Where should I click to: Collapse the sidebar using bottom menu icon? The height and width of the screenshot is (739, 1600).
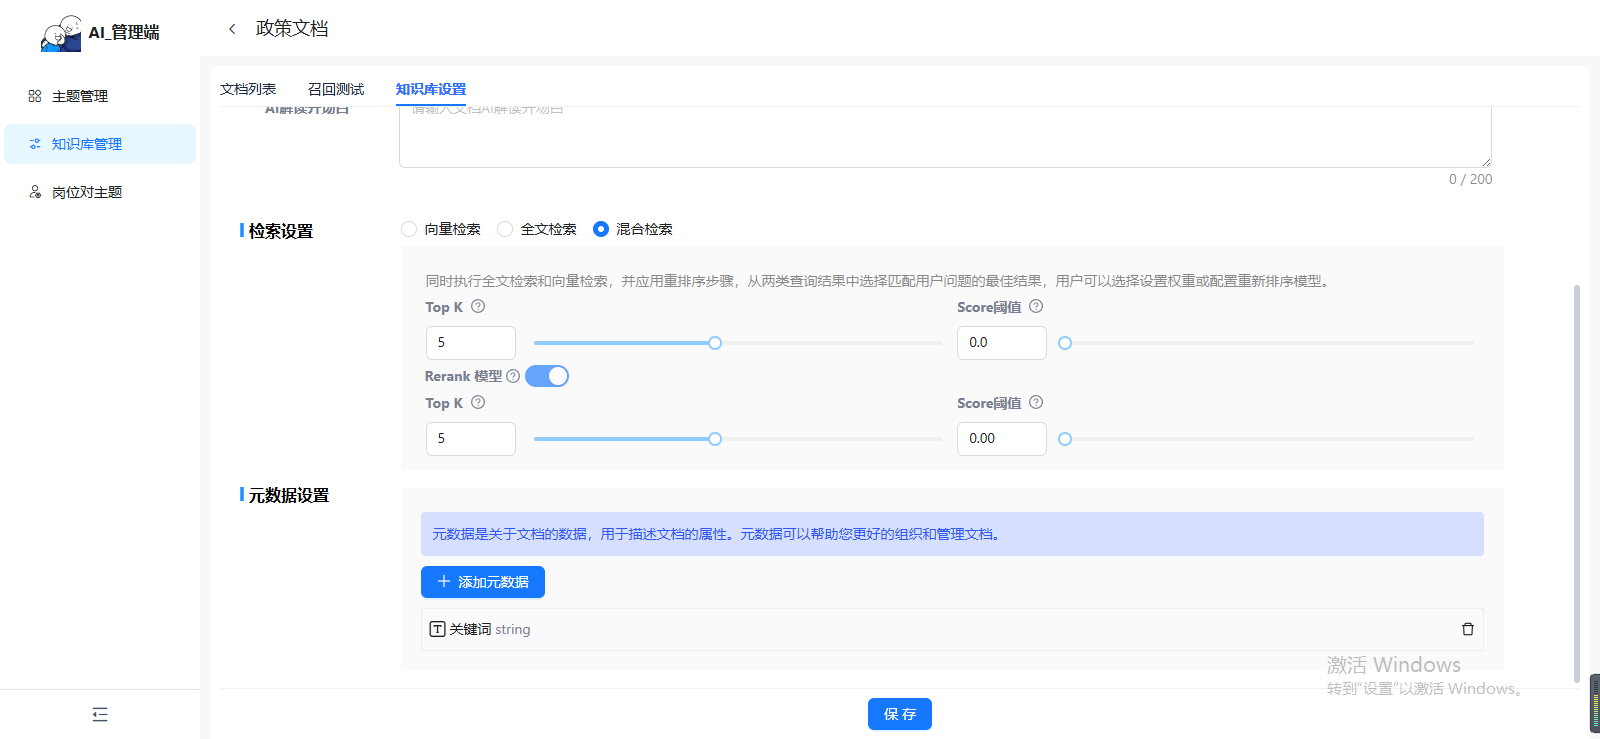(100, 714)
